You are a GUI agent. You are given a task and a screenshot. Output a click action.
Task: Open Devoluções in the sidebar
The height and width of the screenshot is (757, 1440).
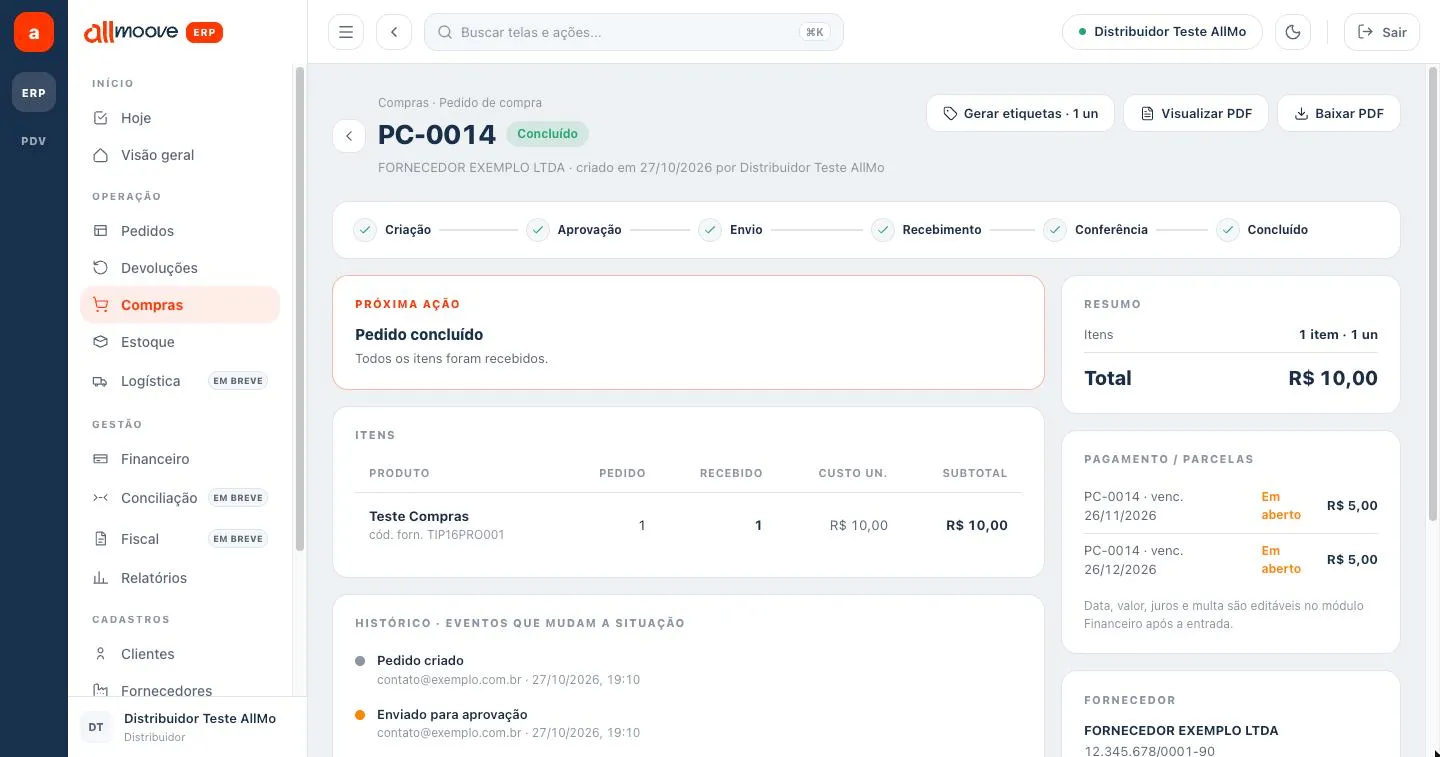coord(180,268)
